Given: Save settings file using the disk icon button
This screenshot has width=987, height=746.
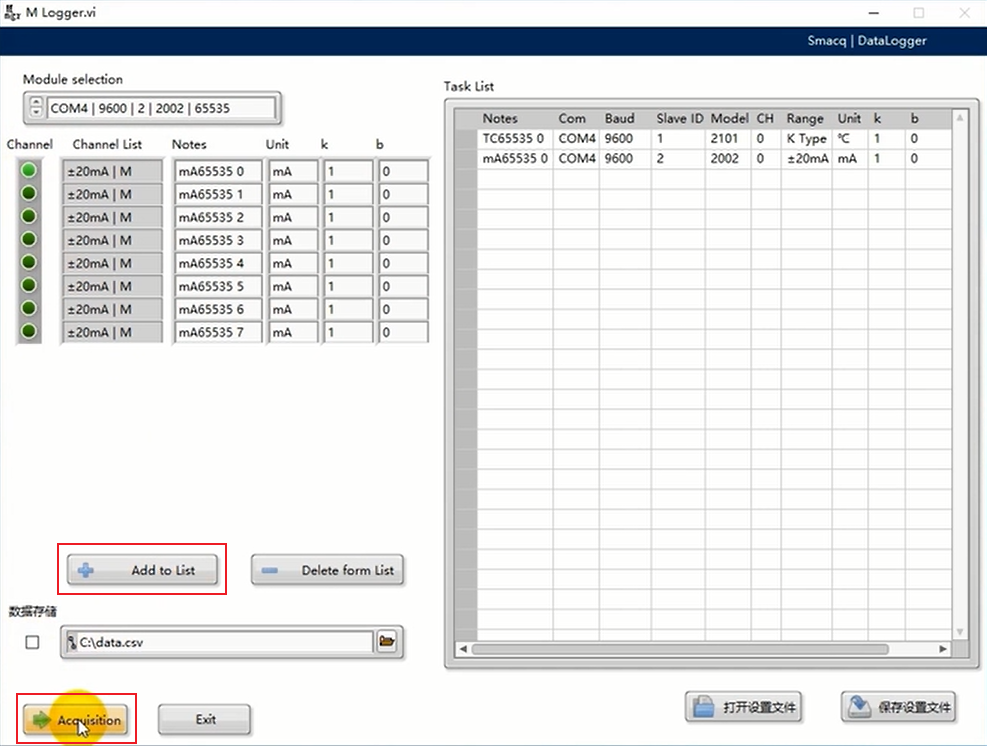Looking at the screenshot, I should pos(898,707).
